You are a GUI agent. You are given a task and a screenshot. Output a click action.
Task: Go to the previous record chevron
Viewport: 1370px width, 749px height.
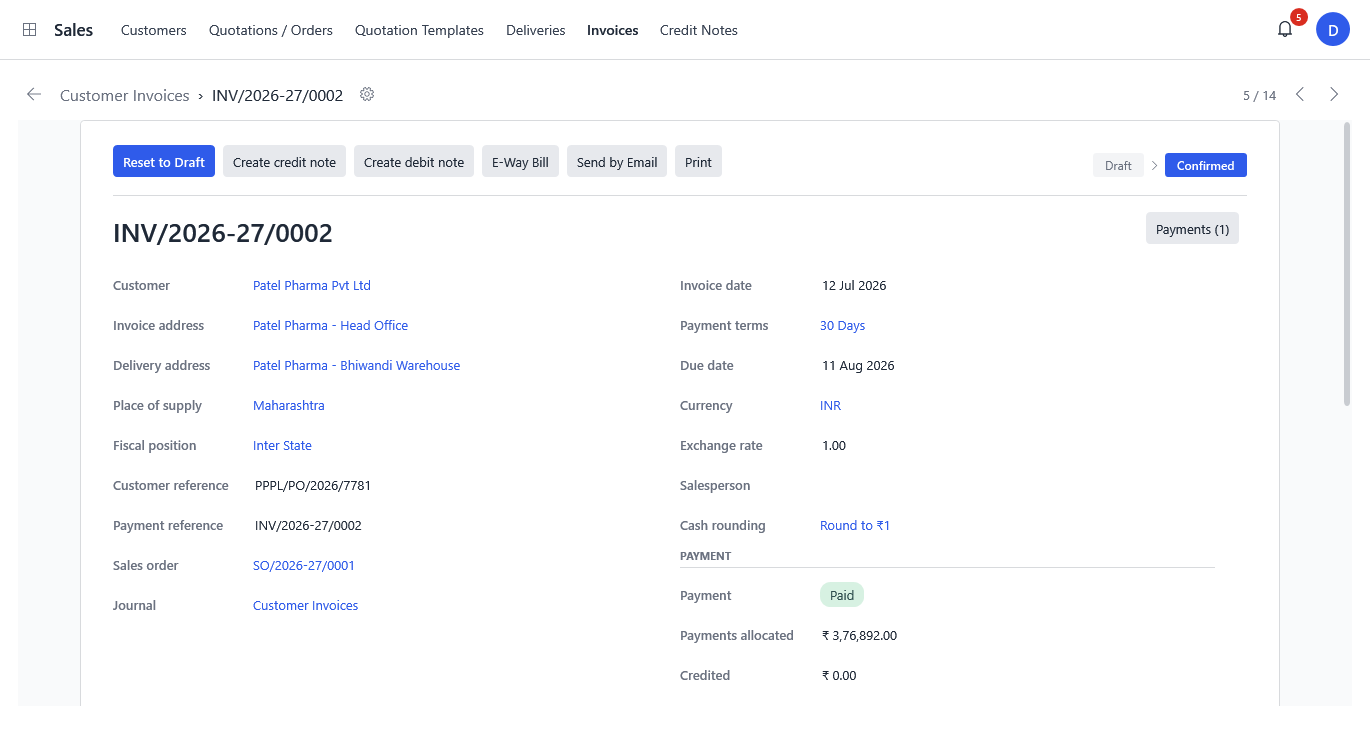coord(1300,95)
